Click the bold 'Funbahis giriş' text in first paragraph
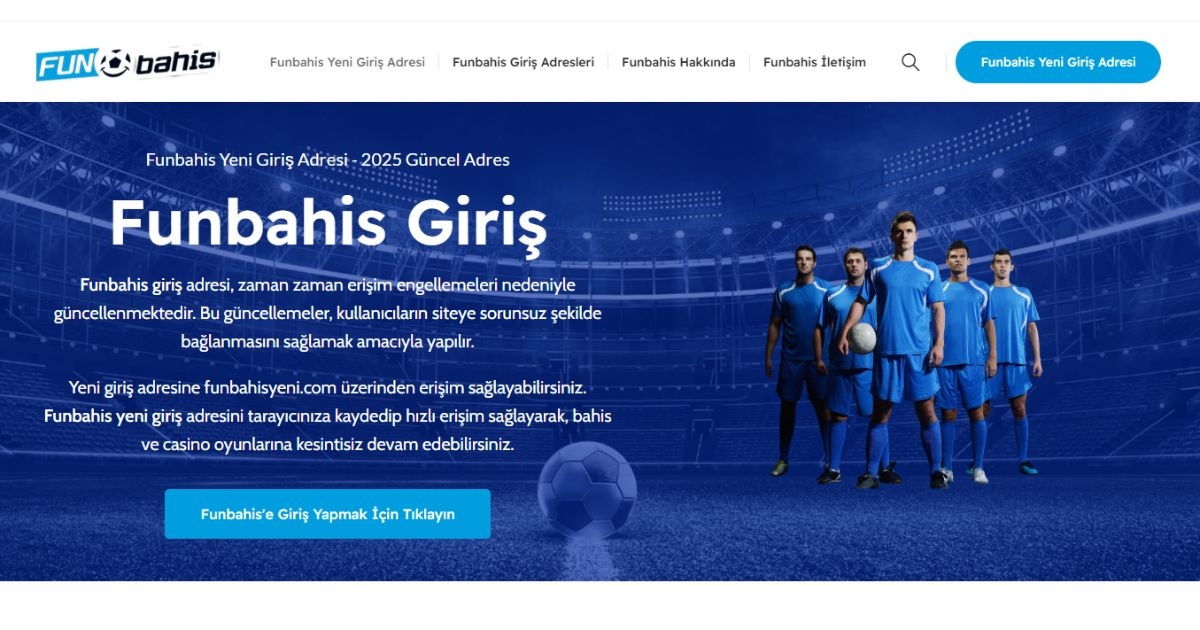Image resolution: width=1200 pixels, height=630 pixels. point(131,285)
